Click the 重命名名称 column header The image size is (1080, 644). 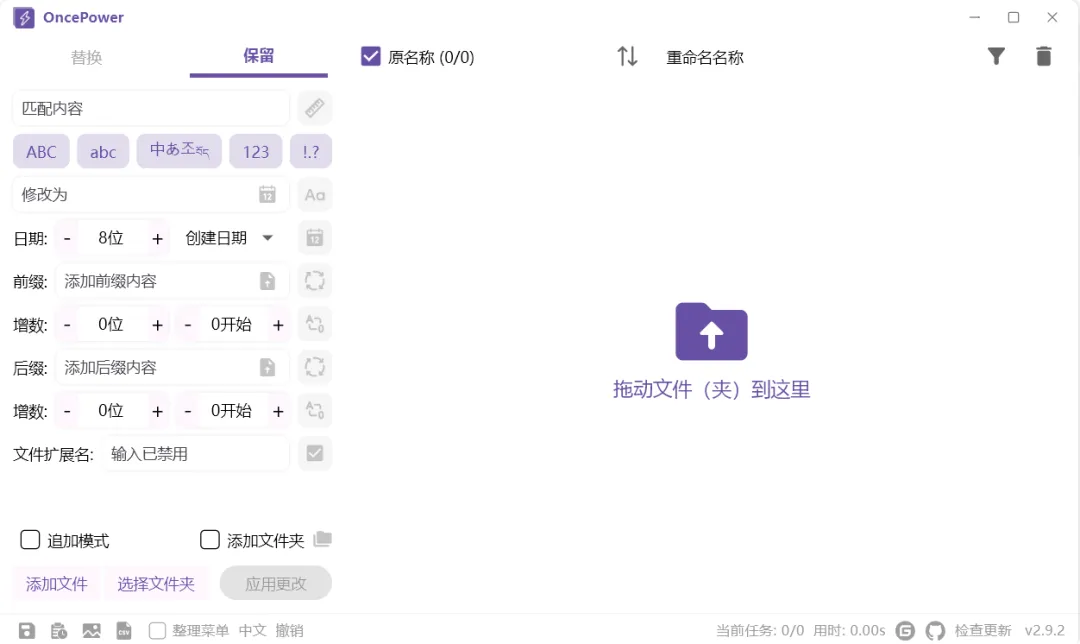(x=705, y=58)
